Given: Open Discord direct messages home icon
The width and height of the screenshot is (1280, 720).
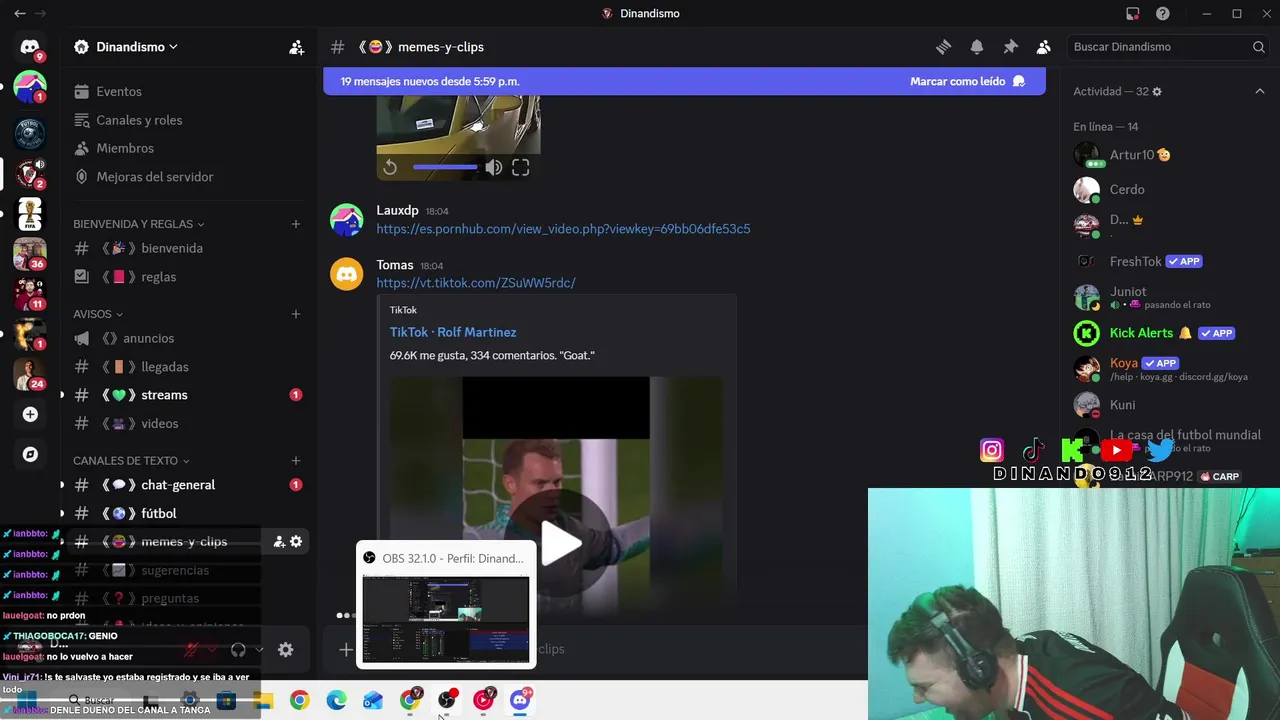Looking at the screenshot, I should pos(30,47).
